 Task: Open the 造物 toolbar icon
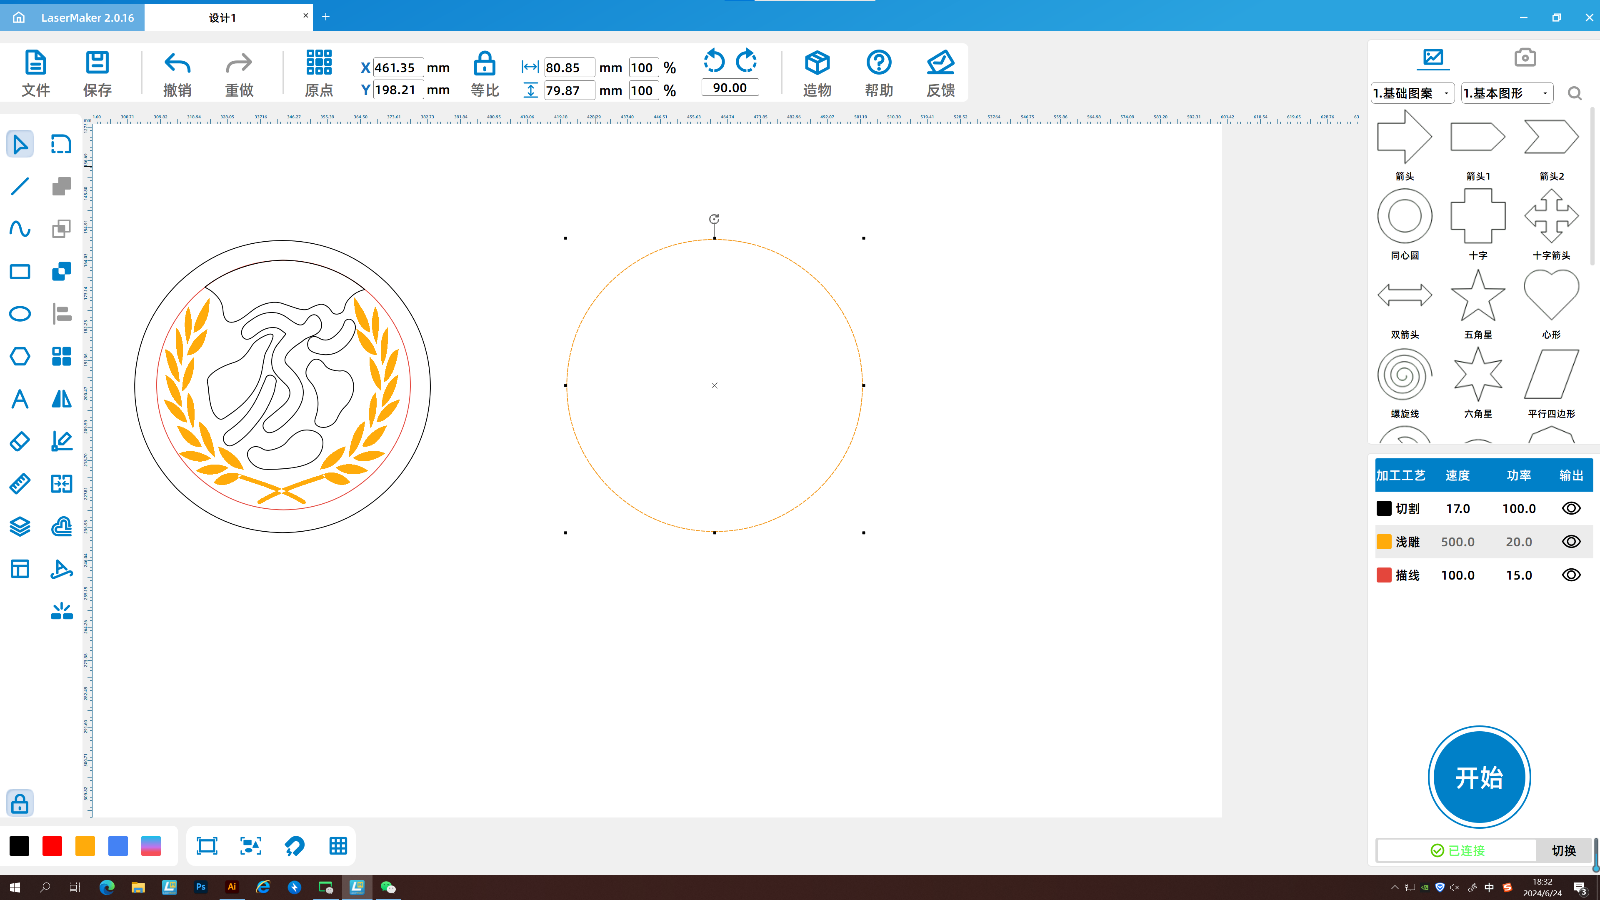pyautogui.click(x=817, y=74)
